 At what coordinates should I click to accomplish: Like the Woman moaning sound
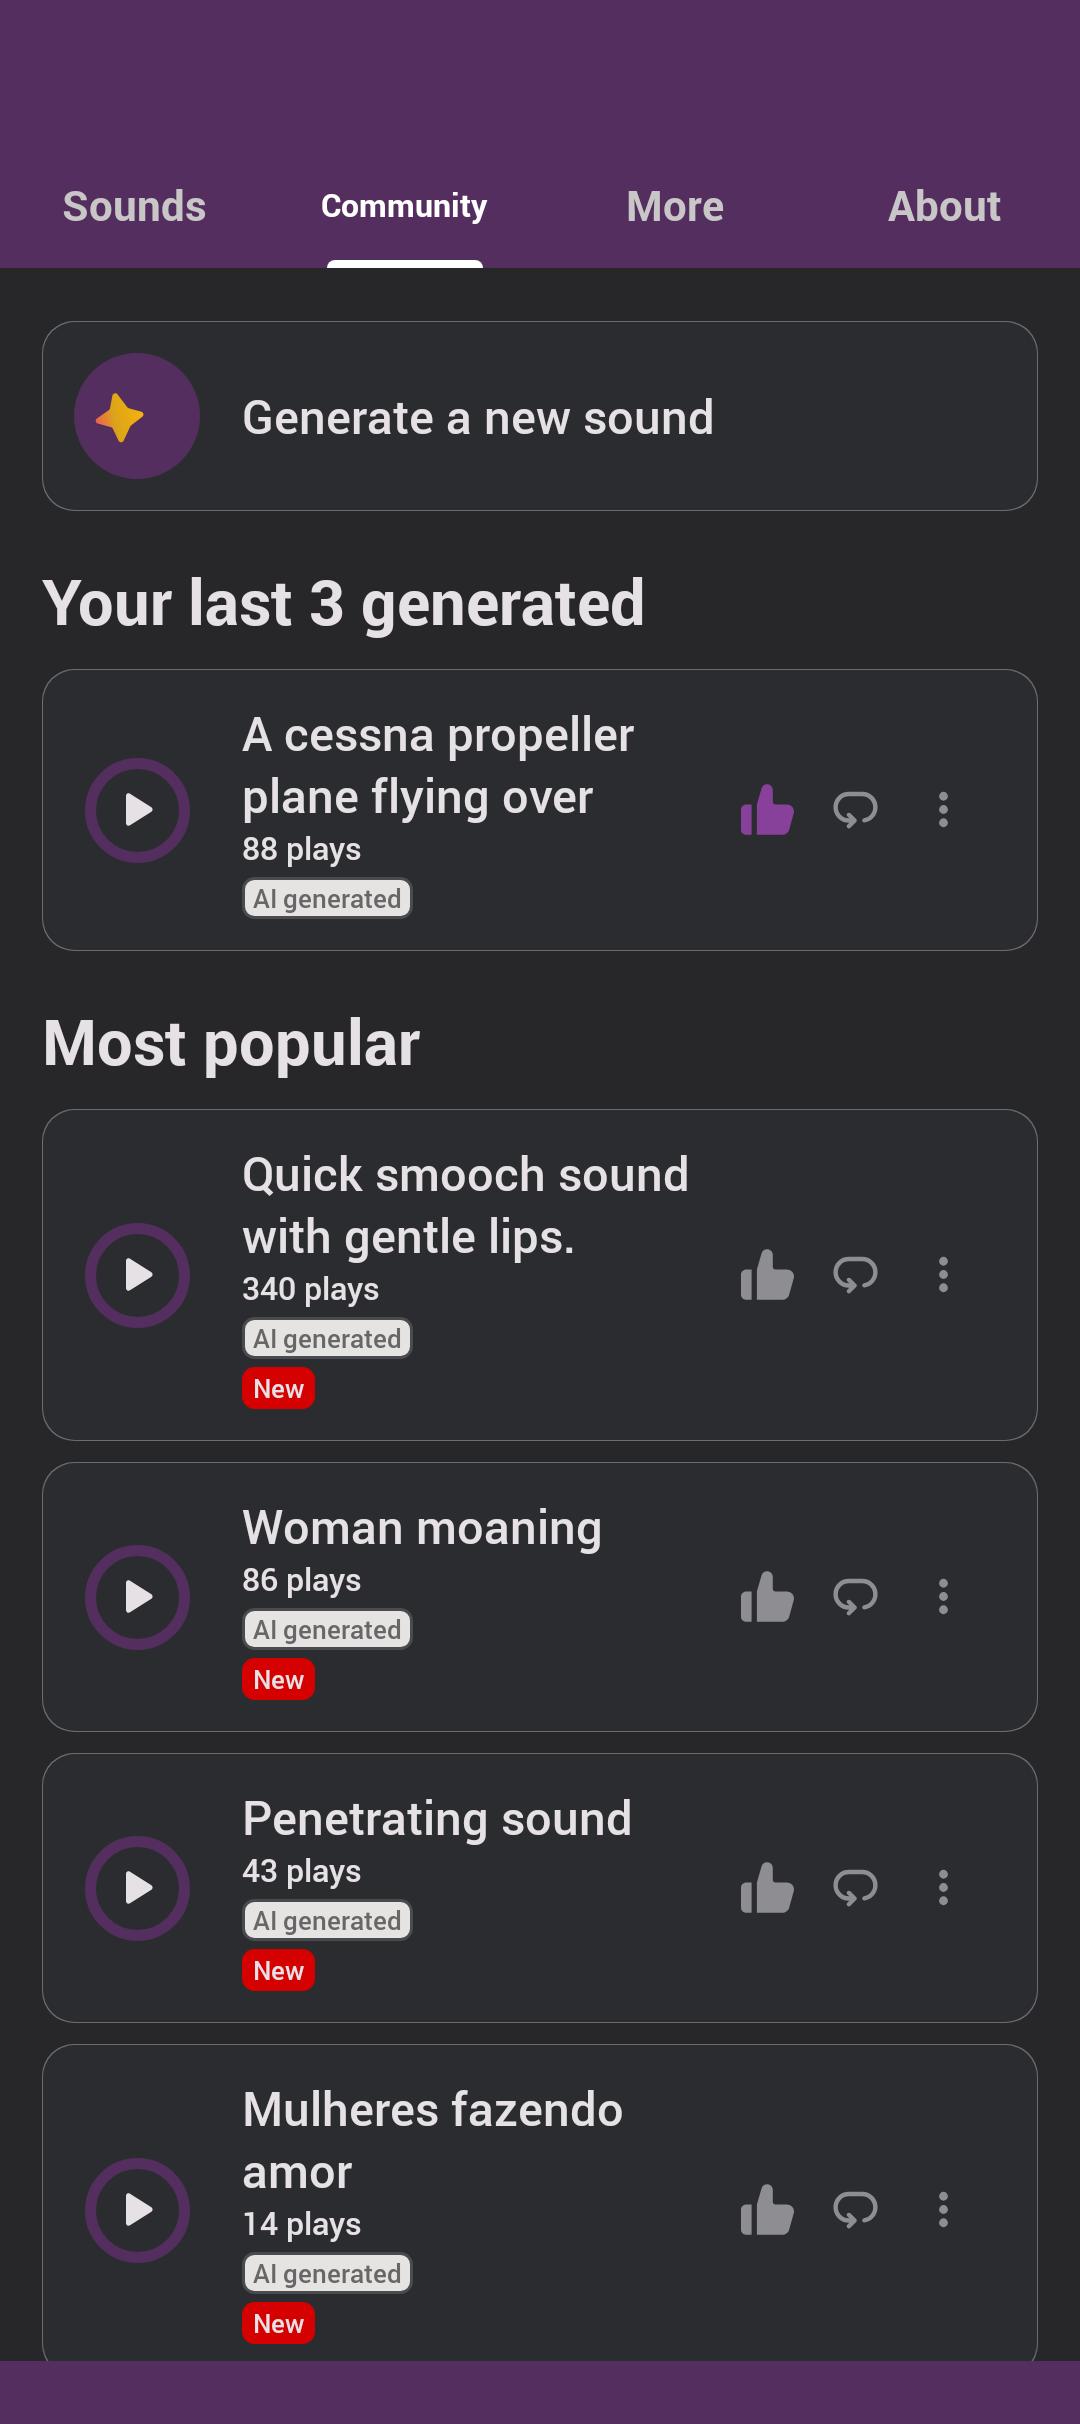(x=767, y=1596)
